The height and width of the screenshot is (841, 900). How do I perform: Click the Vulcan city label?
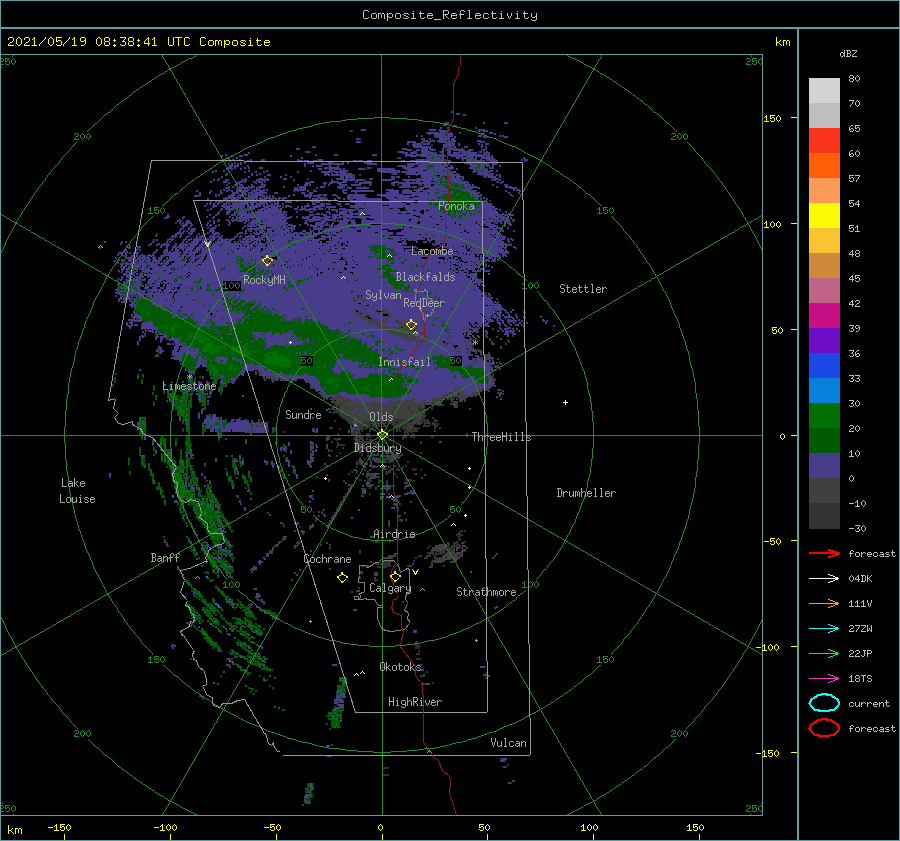point(508,743)
